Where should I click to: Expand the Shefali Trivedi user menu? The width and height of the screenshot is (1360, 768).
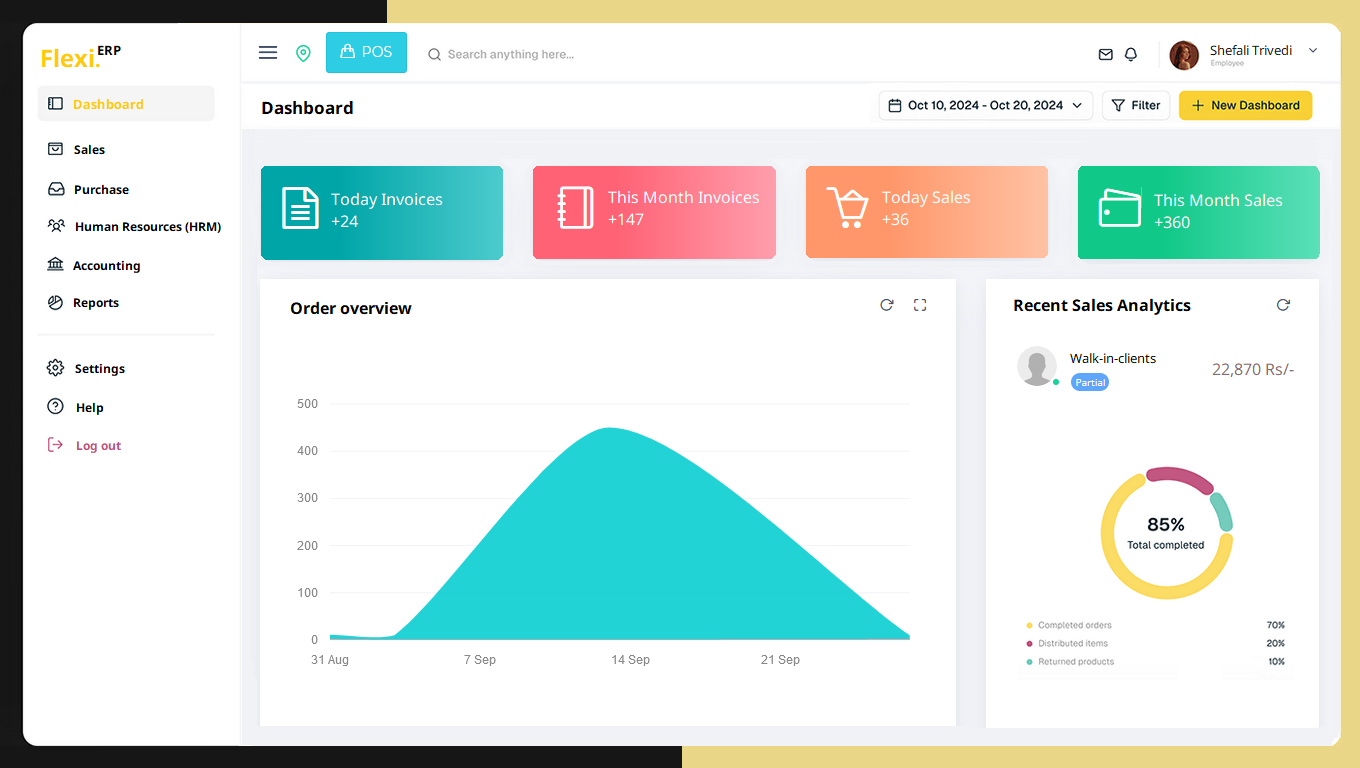coord(1313,51)
